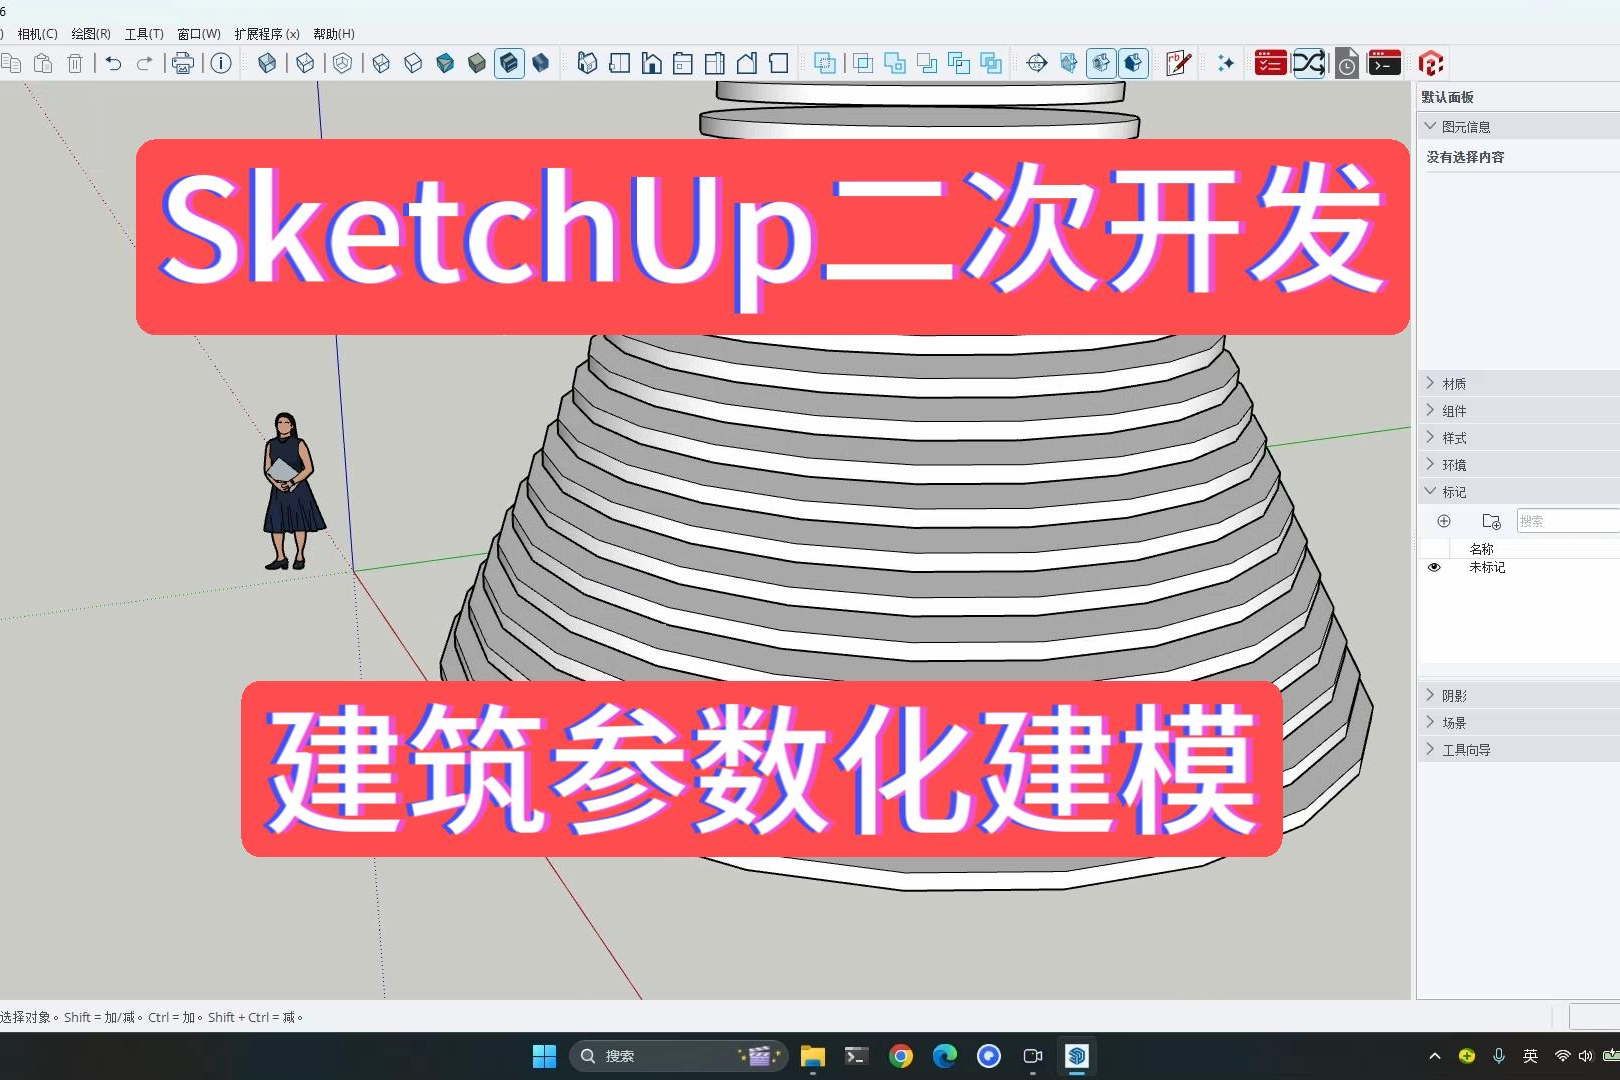Click the blue sparkle stars icon
Viewport: 1620px width, 1080px height.
(1225, 64)
